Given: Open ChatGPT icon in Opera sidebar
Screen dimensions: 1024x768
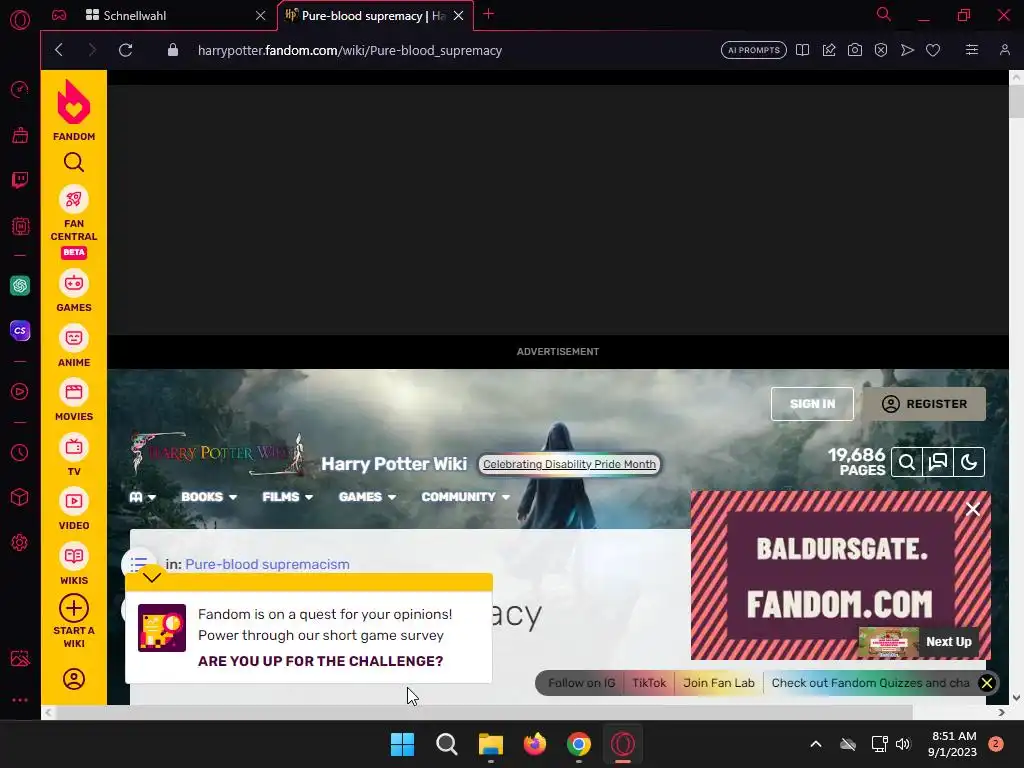Looking at the screenshot, I should point(20,285).
